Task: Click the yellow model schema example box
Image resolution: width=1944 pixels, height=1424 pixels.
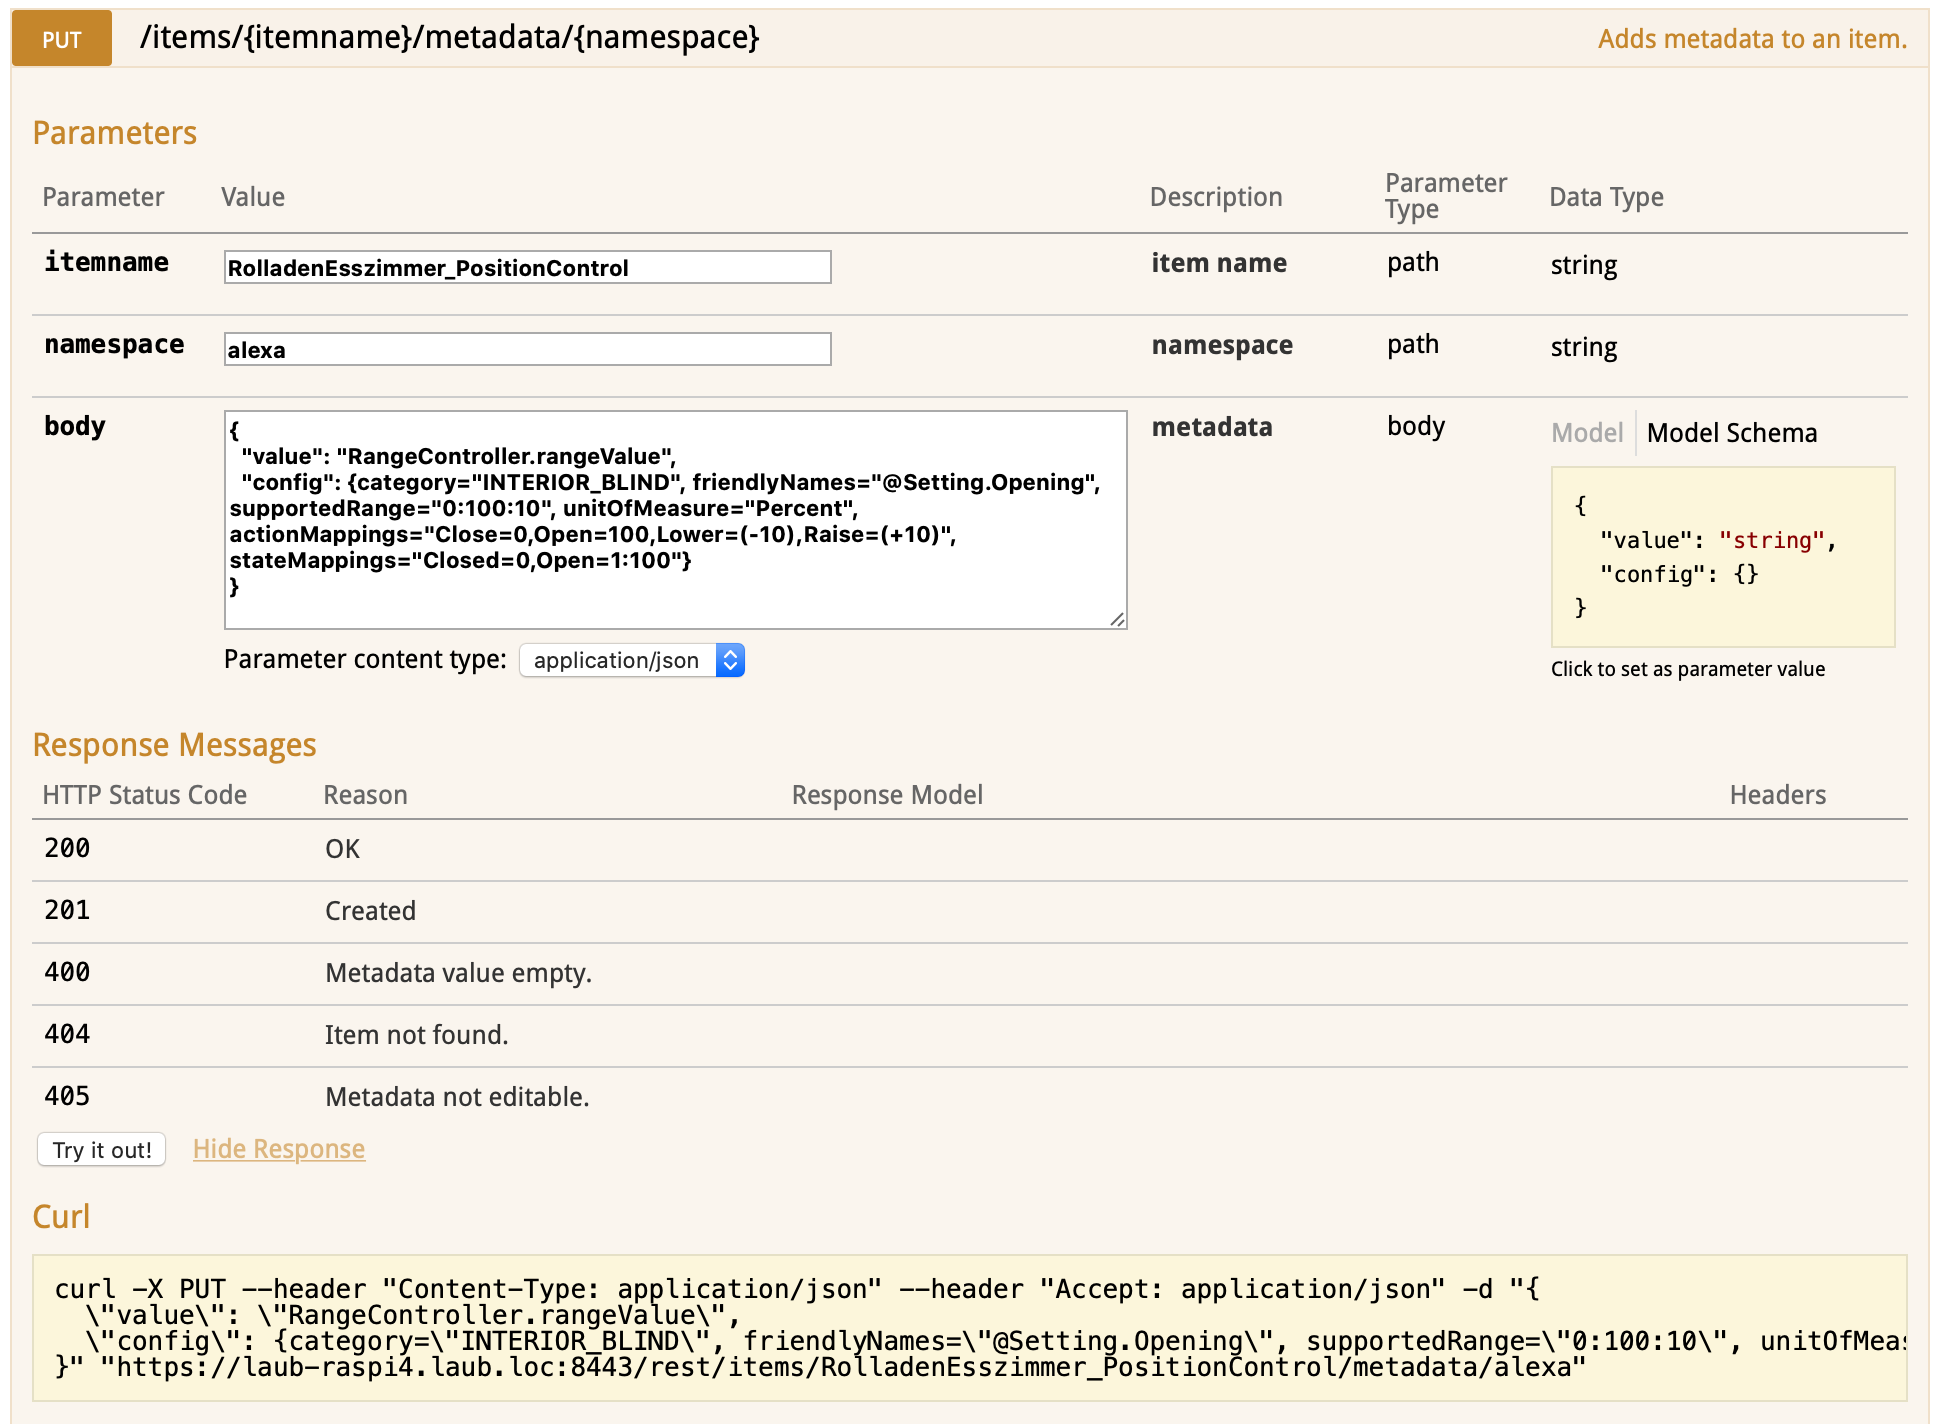Action: click(1722, 556)
